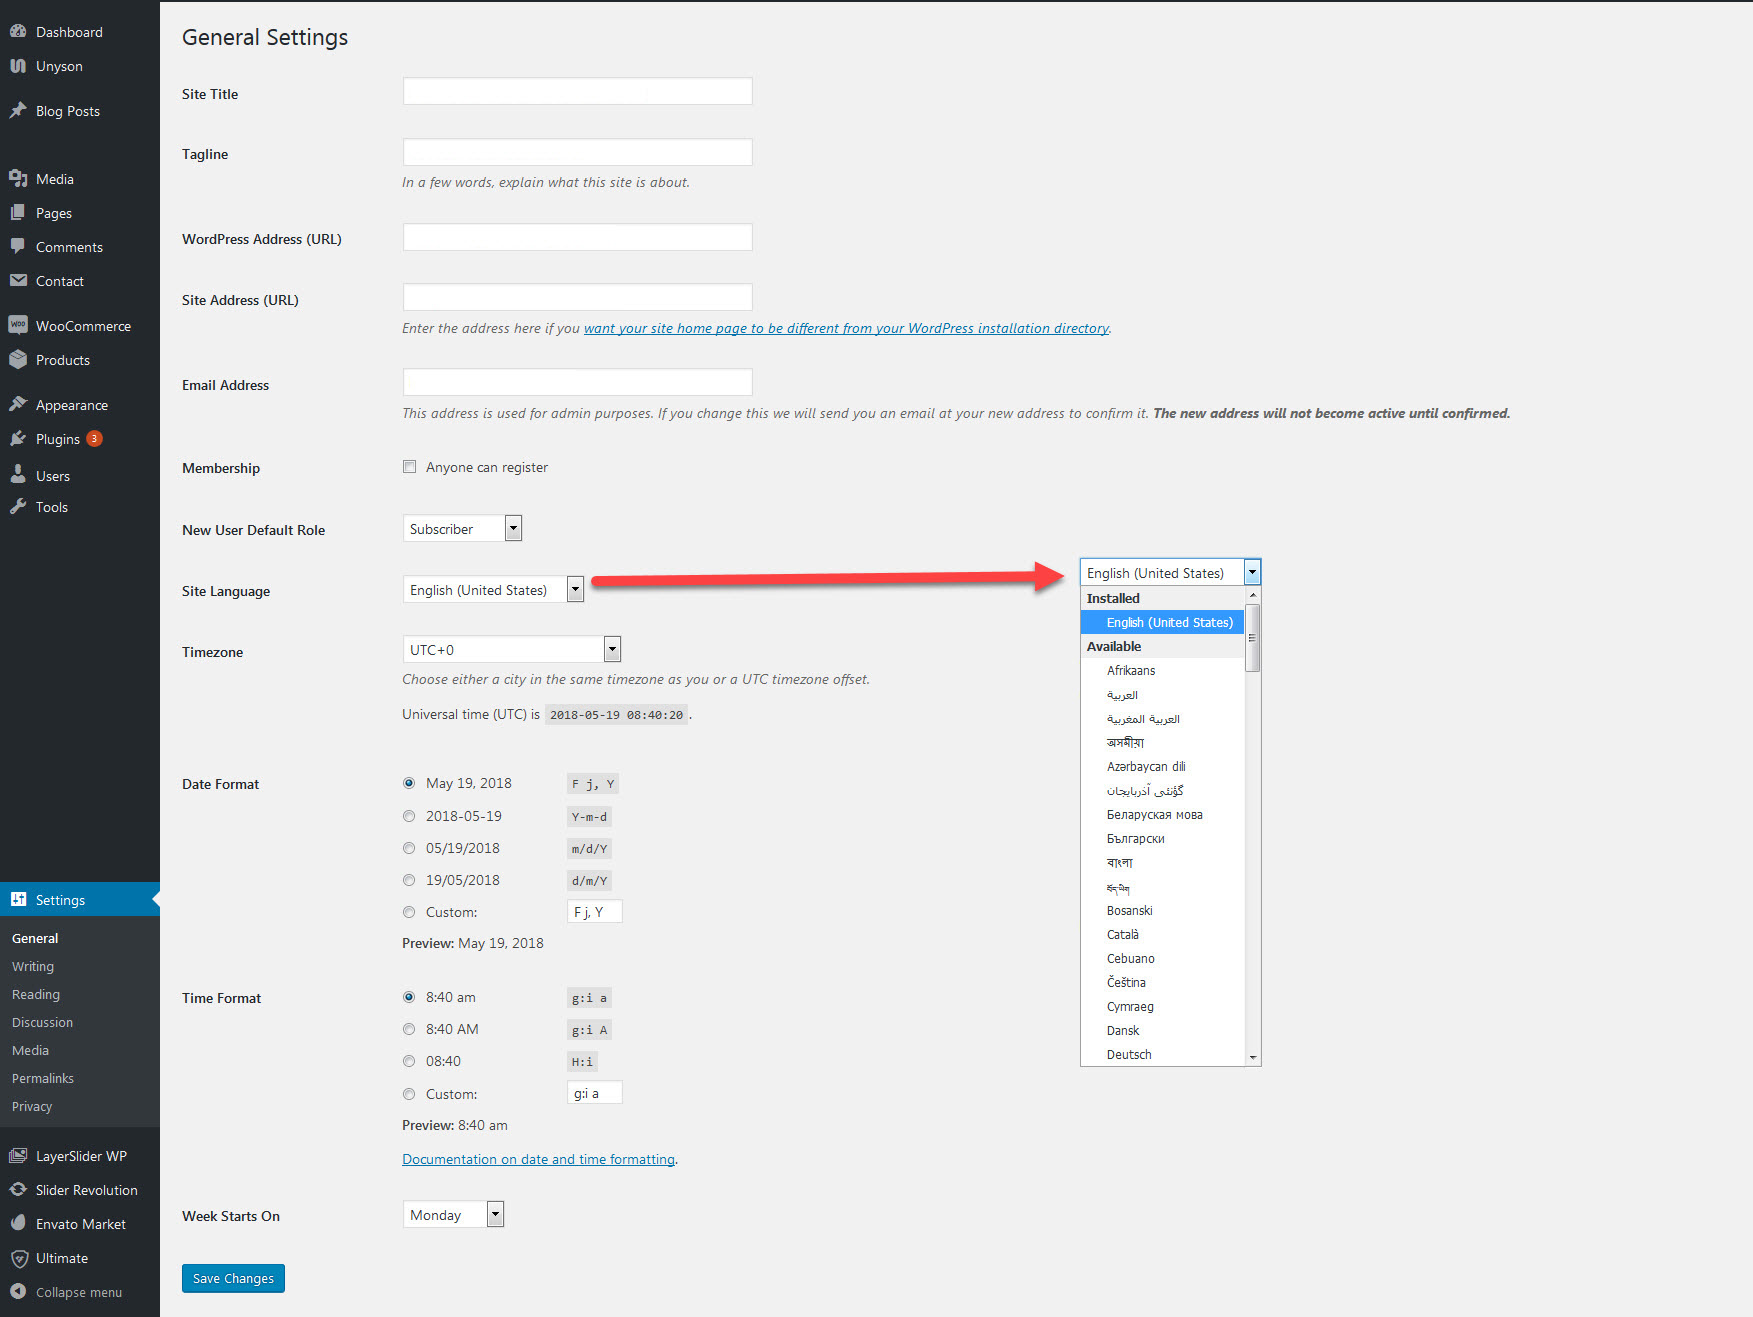1753x1317 pixels.
Task: Open the Pages icon
Action: [x=18, y=213]
